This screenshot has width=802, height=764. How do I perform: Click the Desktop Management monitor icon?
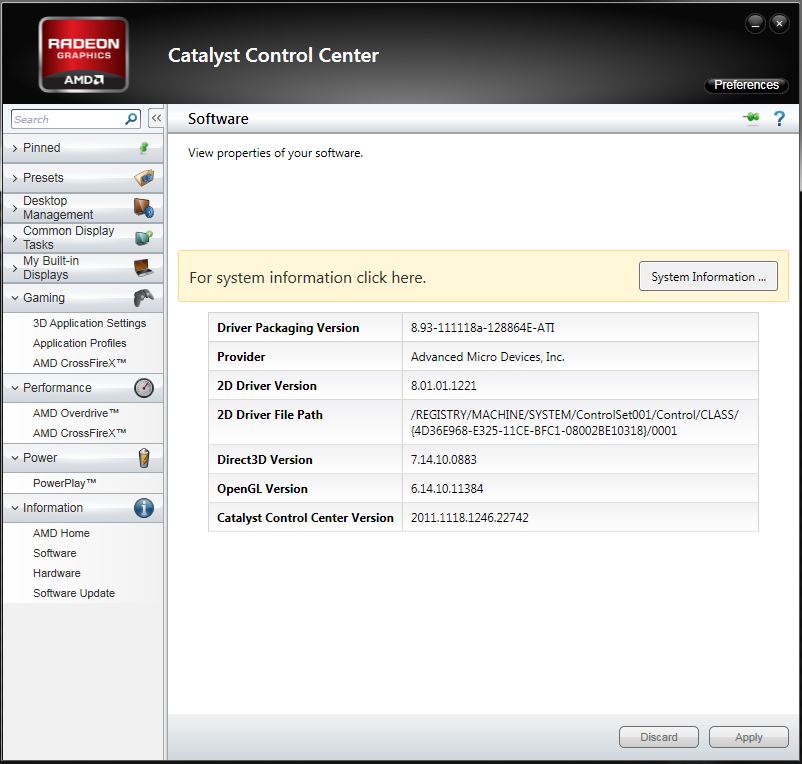pos(144,208)
